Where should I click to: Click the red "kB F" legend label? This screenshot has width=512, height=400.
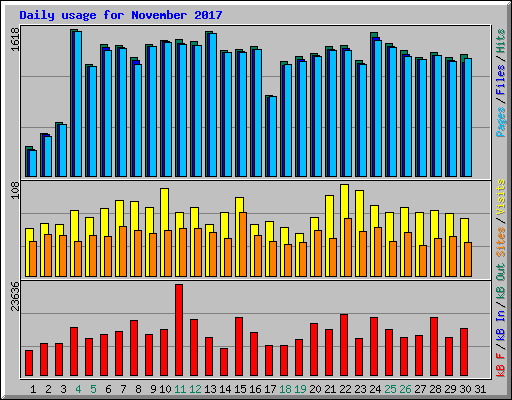pyautogui.click(x=500, y=365)
